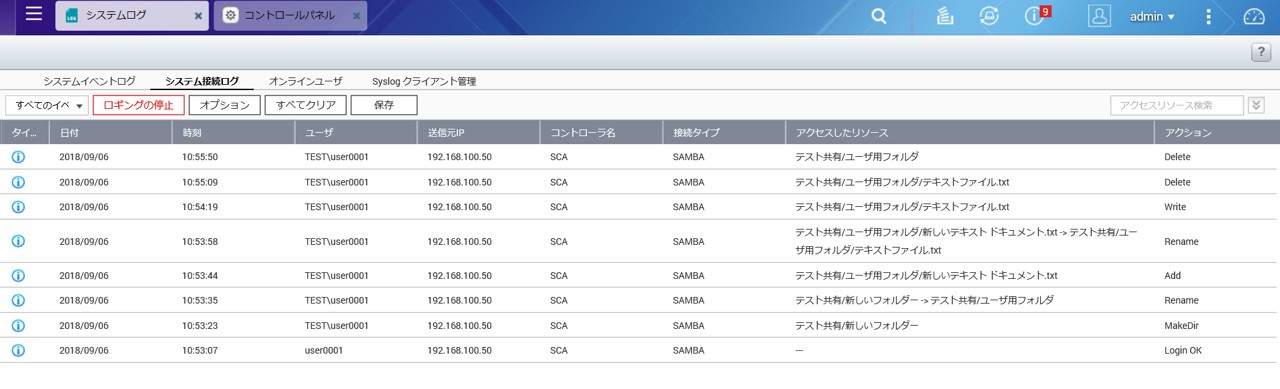This screenshot has height=389, width=1280.
Task: Click info icon of 10:53:35 row
Action: pyautogui.click(x=18, y=300)
